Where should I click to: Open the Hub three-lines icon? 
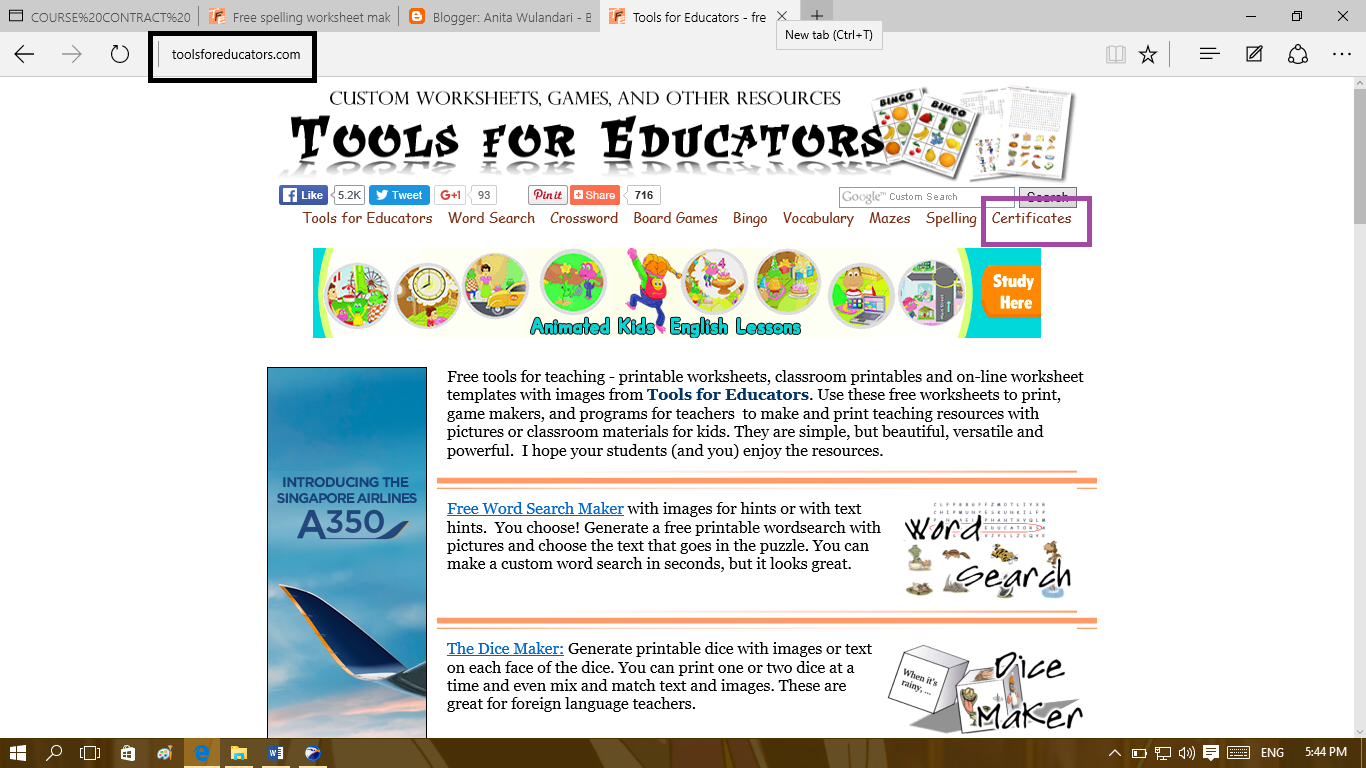pos(1209,54)
